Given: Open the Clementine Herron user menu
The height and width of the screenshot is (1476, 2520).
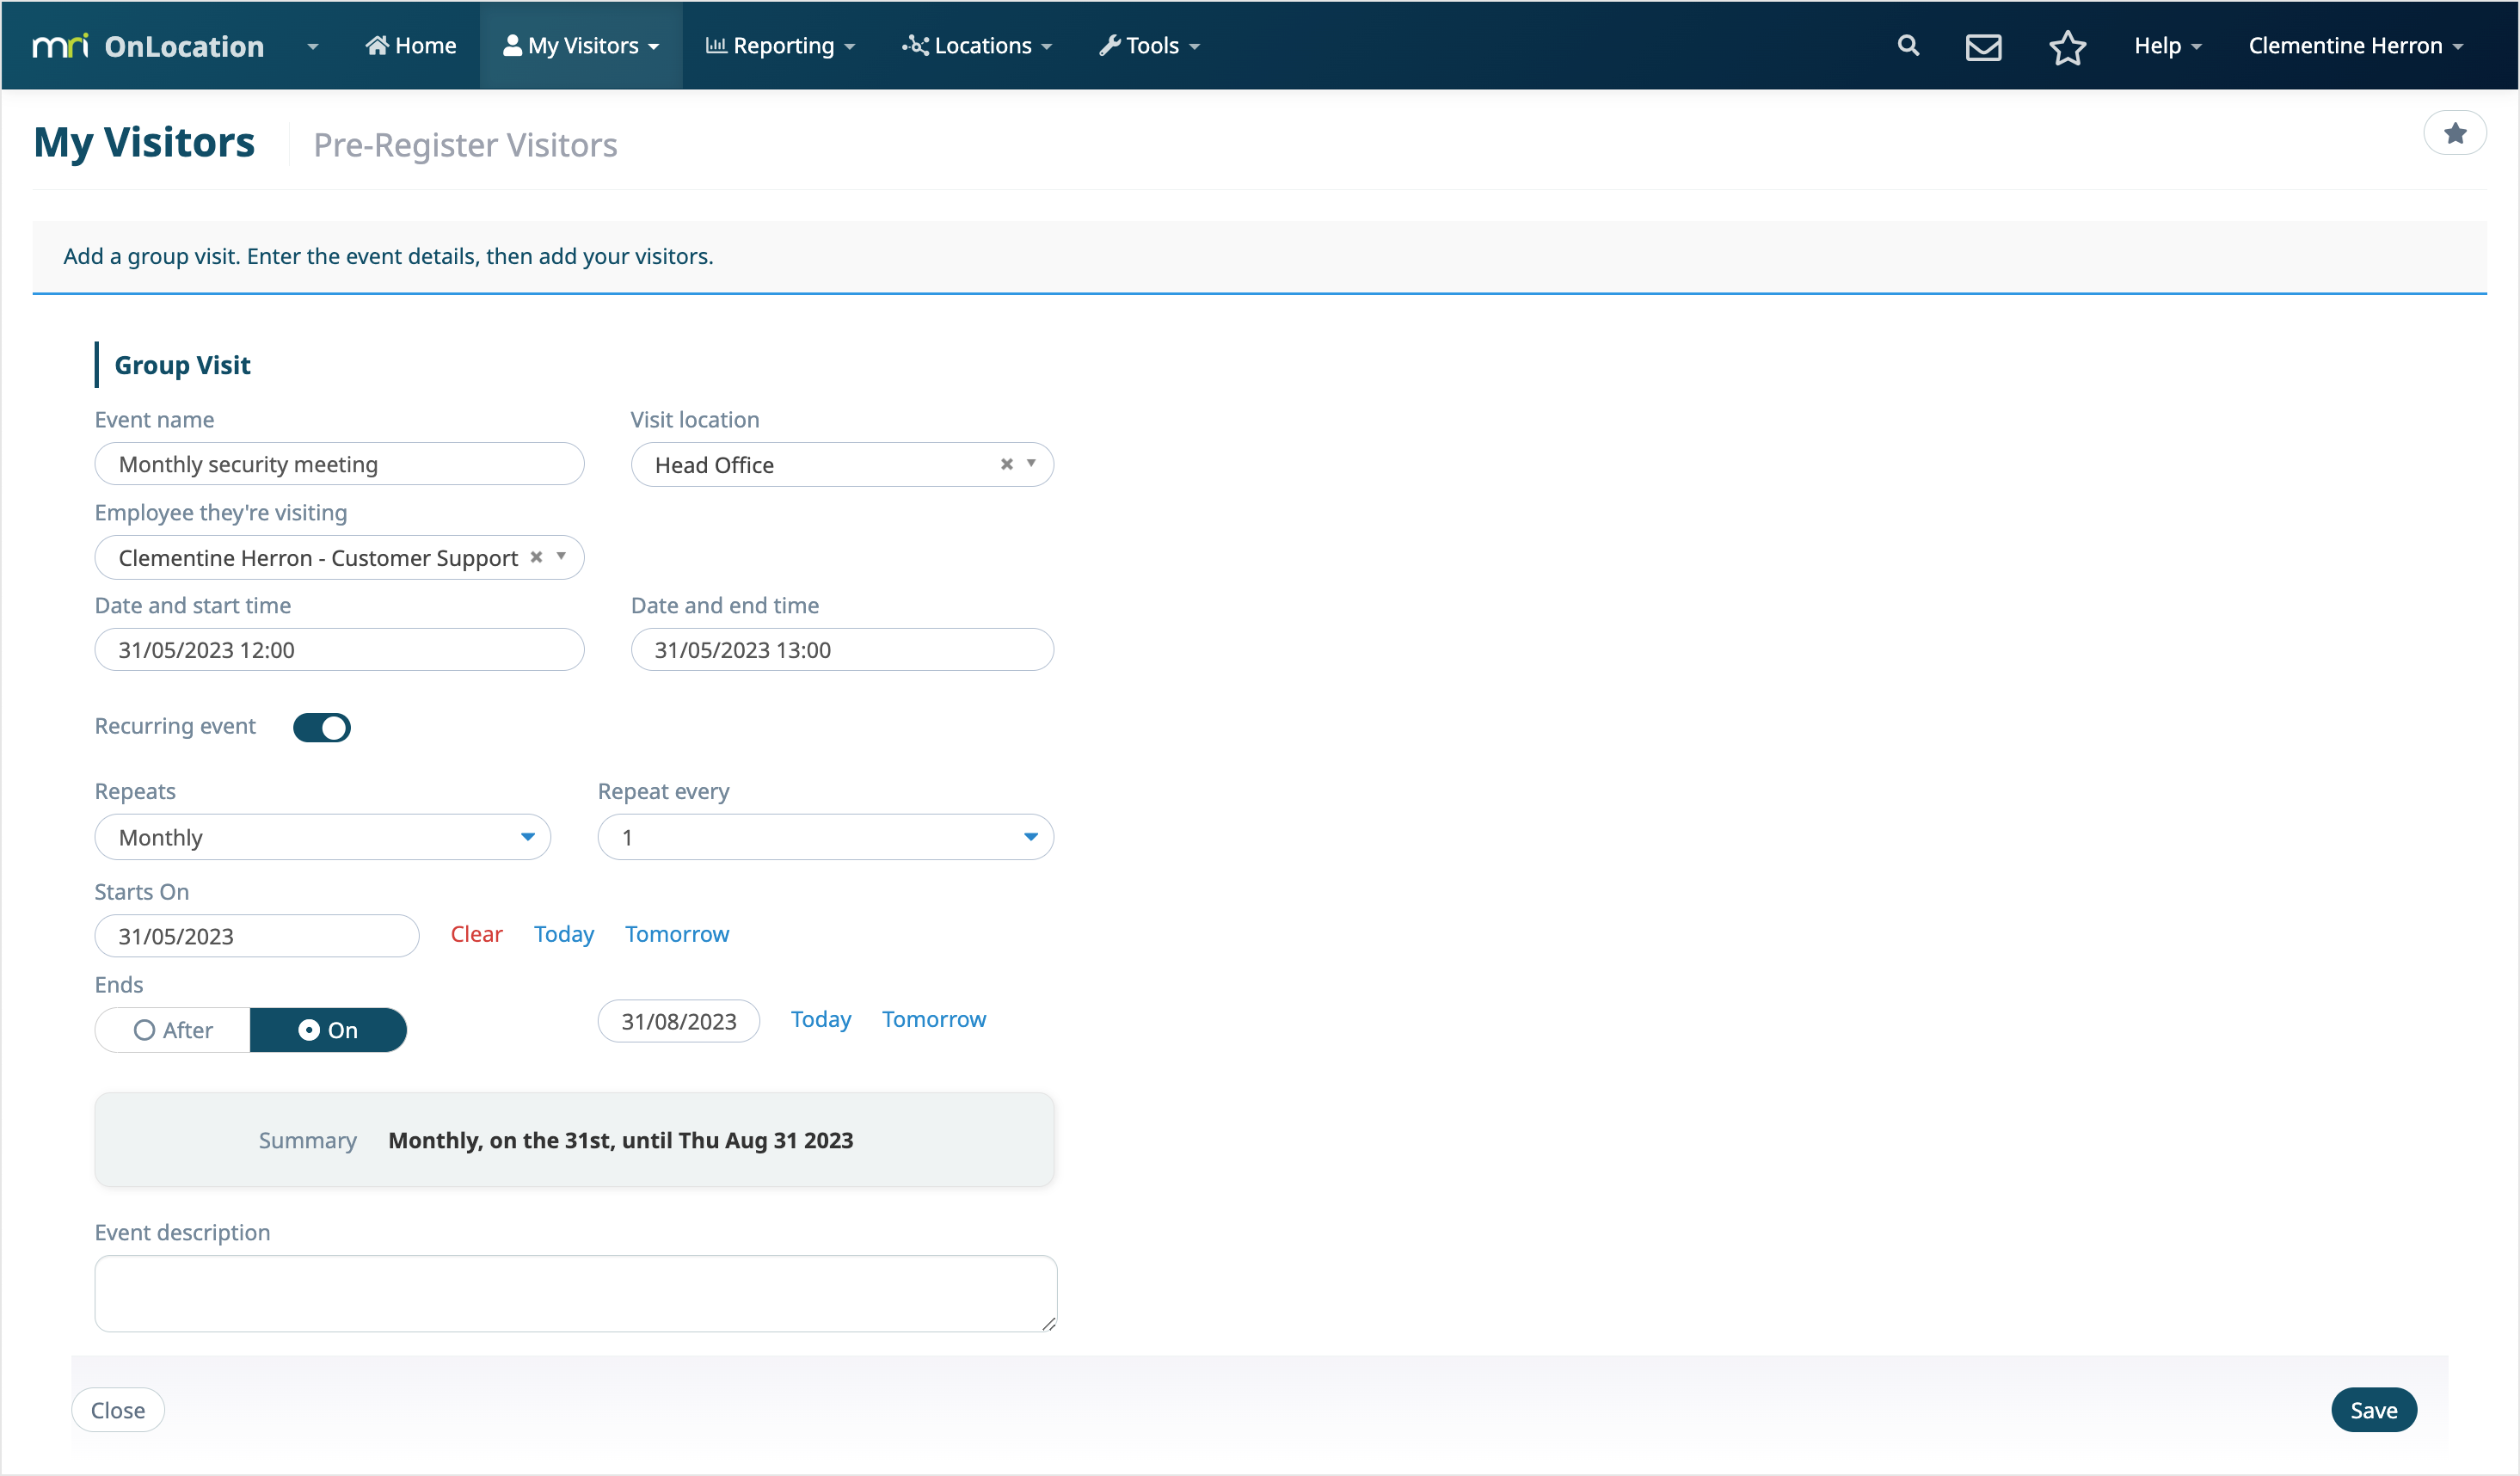Looking at the screenshot, I should 2355,46.
